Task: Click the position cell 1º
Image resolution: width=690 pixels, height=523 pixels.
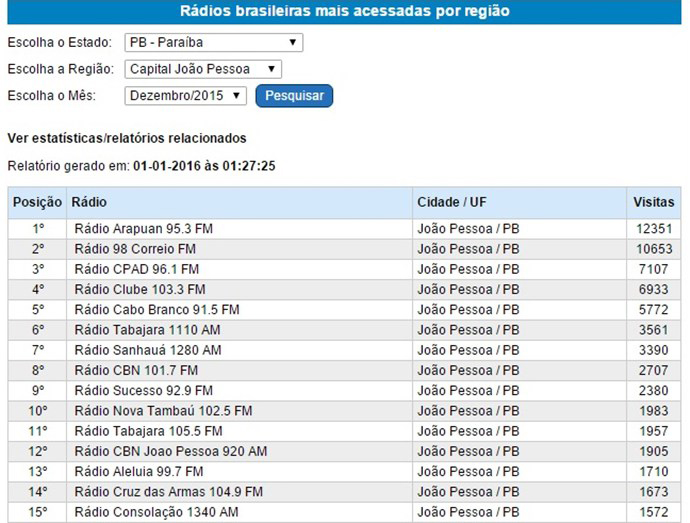Action: [x=38, y=229]
